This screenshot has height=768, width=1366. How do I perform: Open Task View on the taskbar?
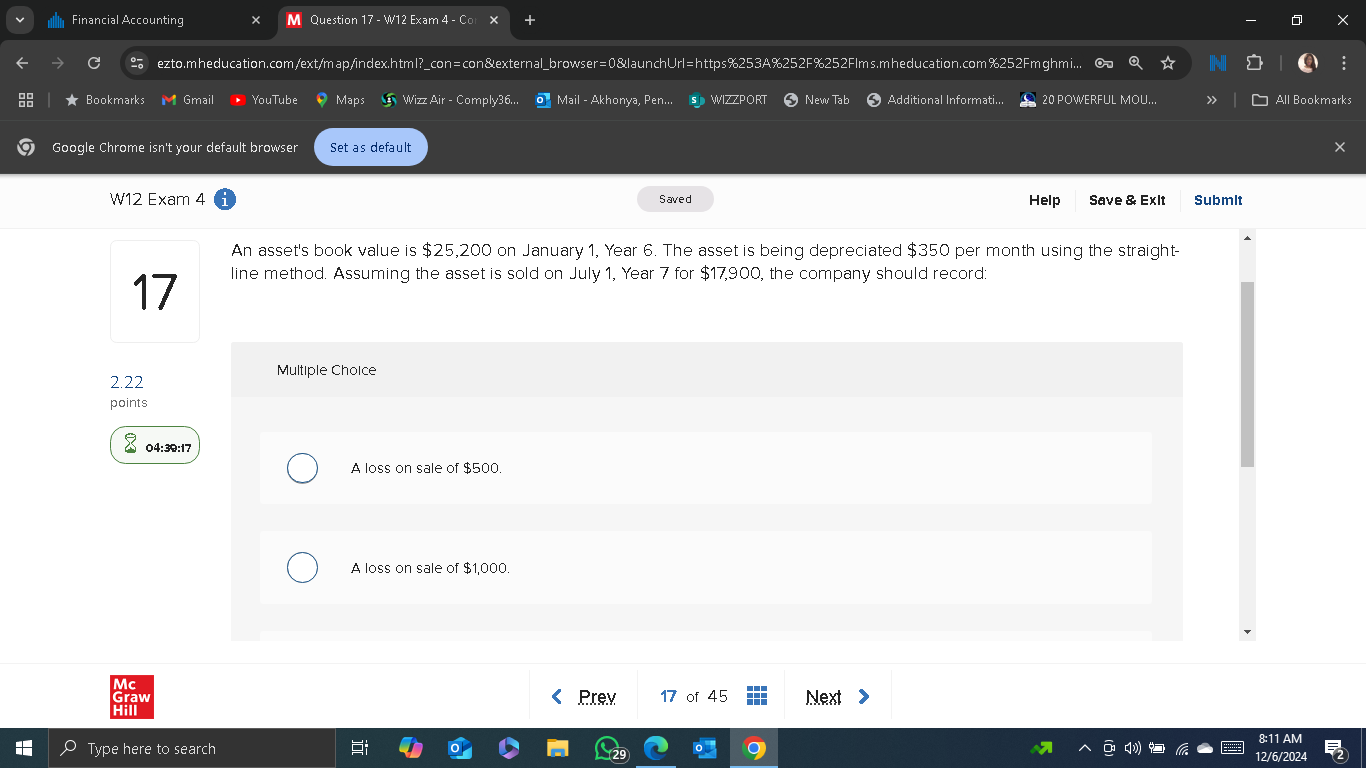(361, 748)
